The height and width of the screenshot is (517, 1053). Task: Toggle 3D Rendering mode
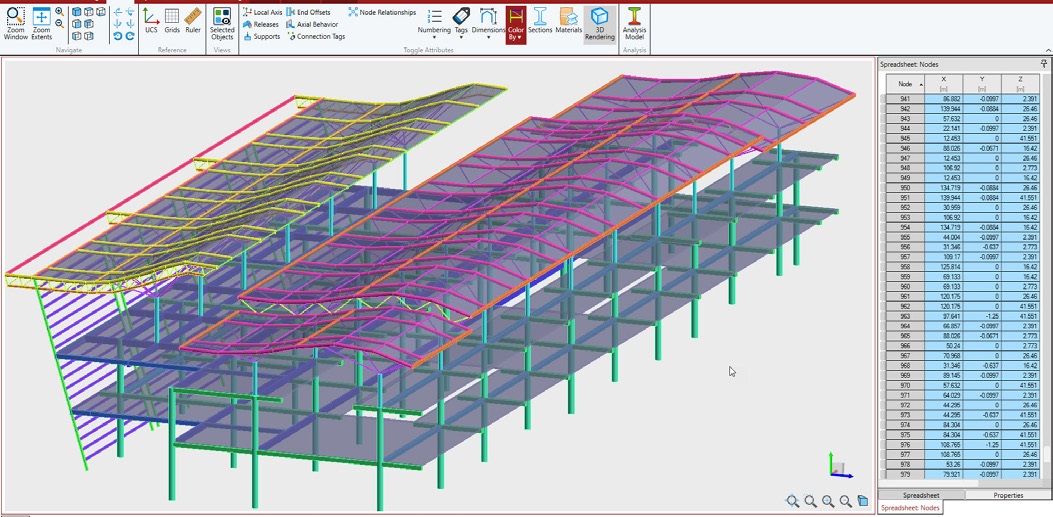click(x=599, y=22)
